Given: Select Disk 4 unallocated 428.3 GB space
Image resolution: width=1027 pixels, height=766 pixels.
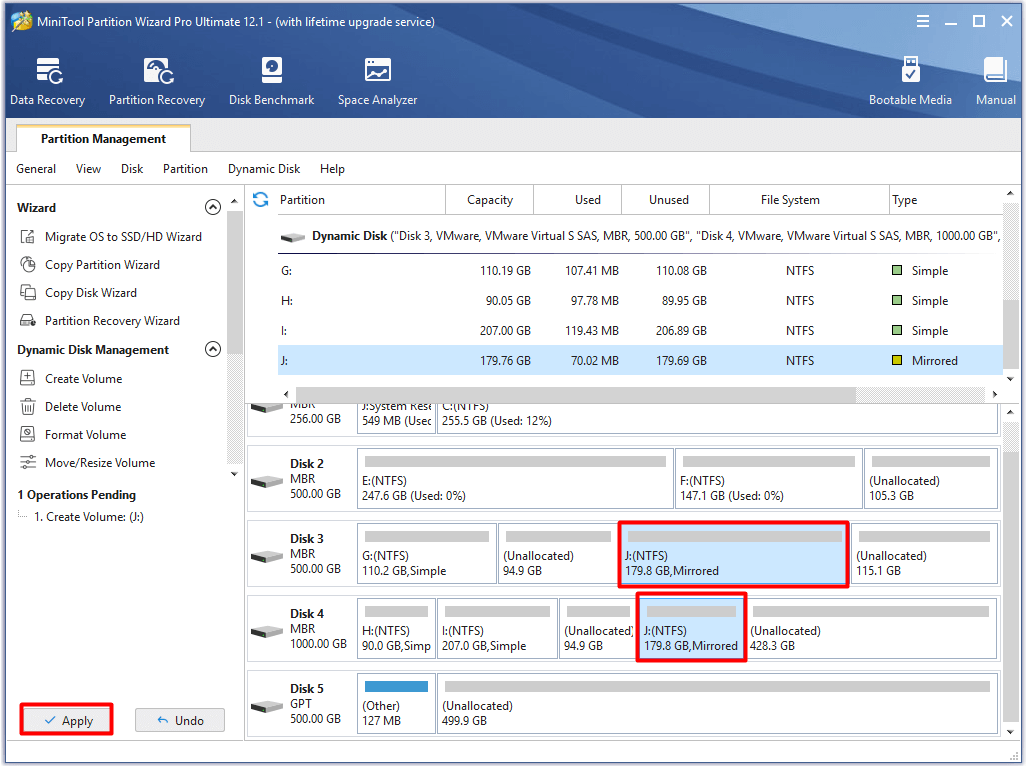Looking at the screenshot, I should [872, 629].
